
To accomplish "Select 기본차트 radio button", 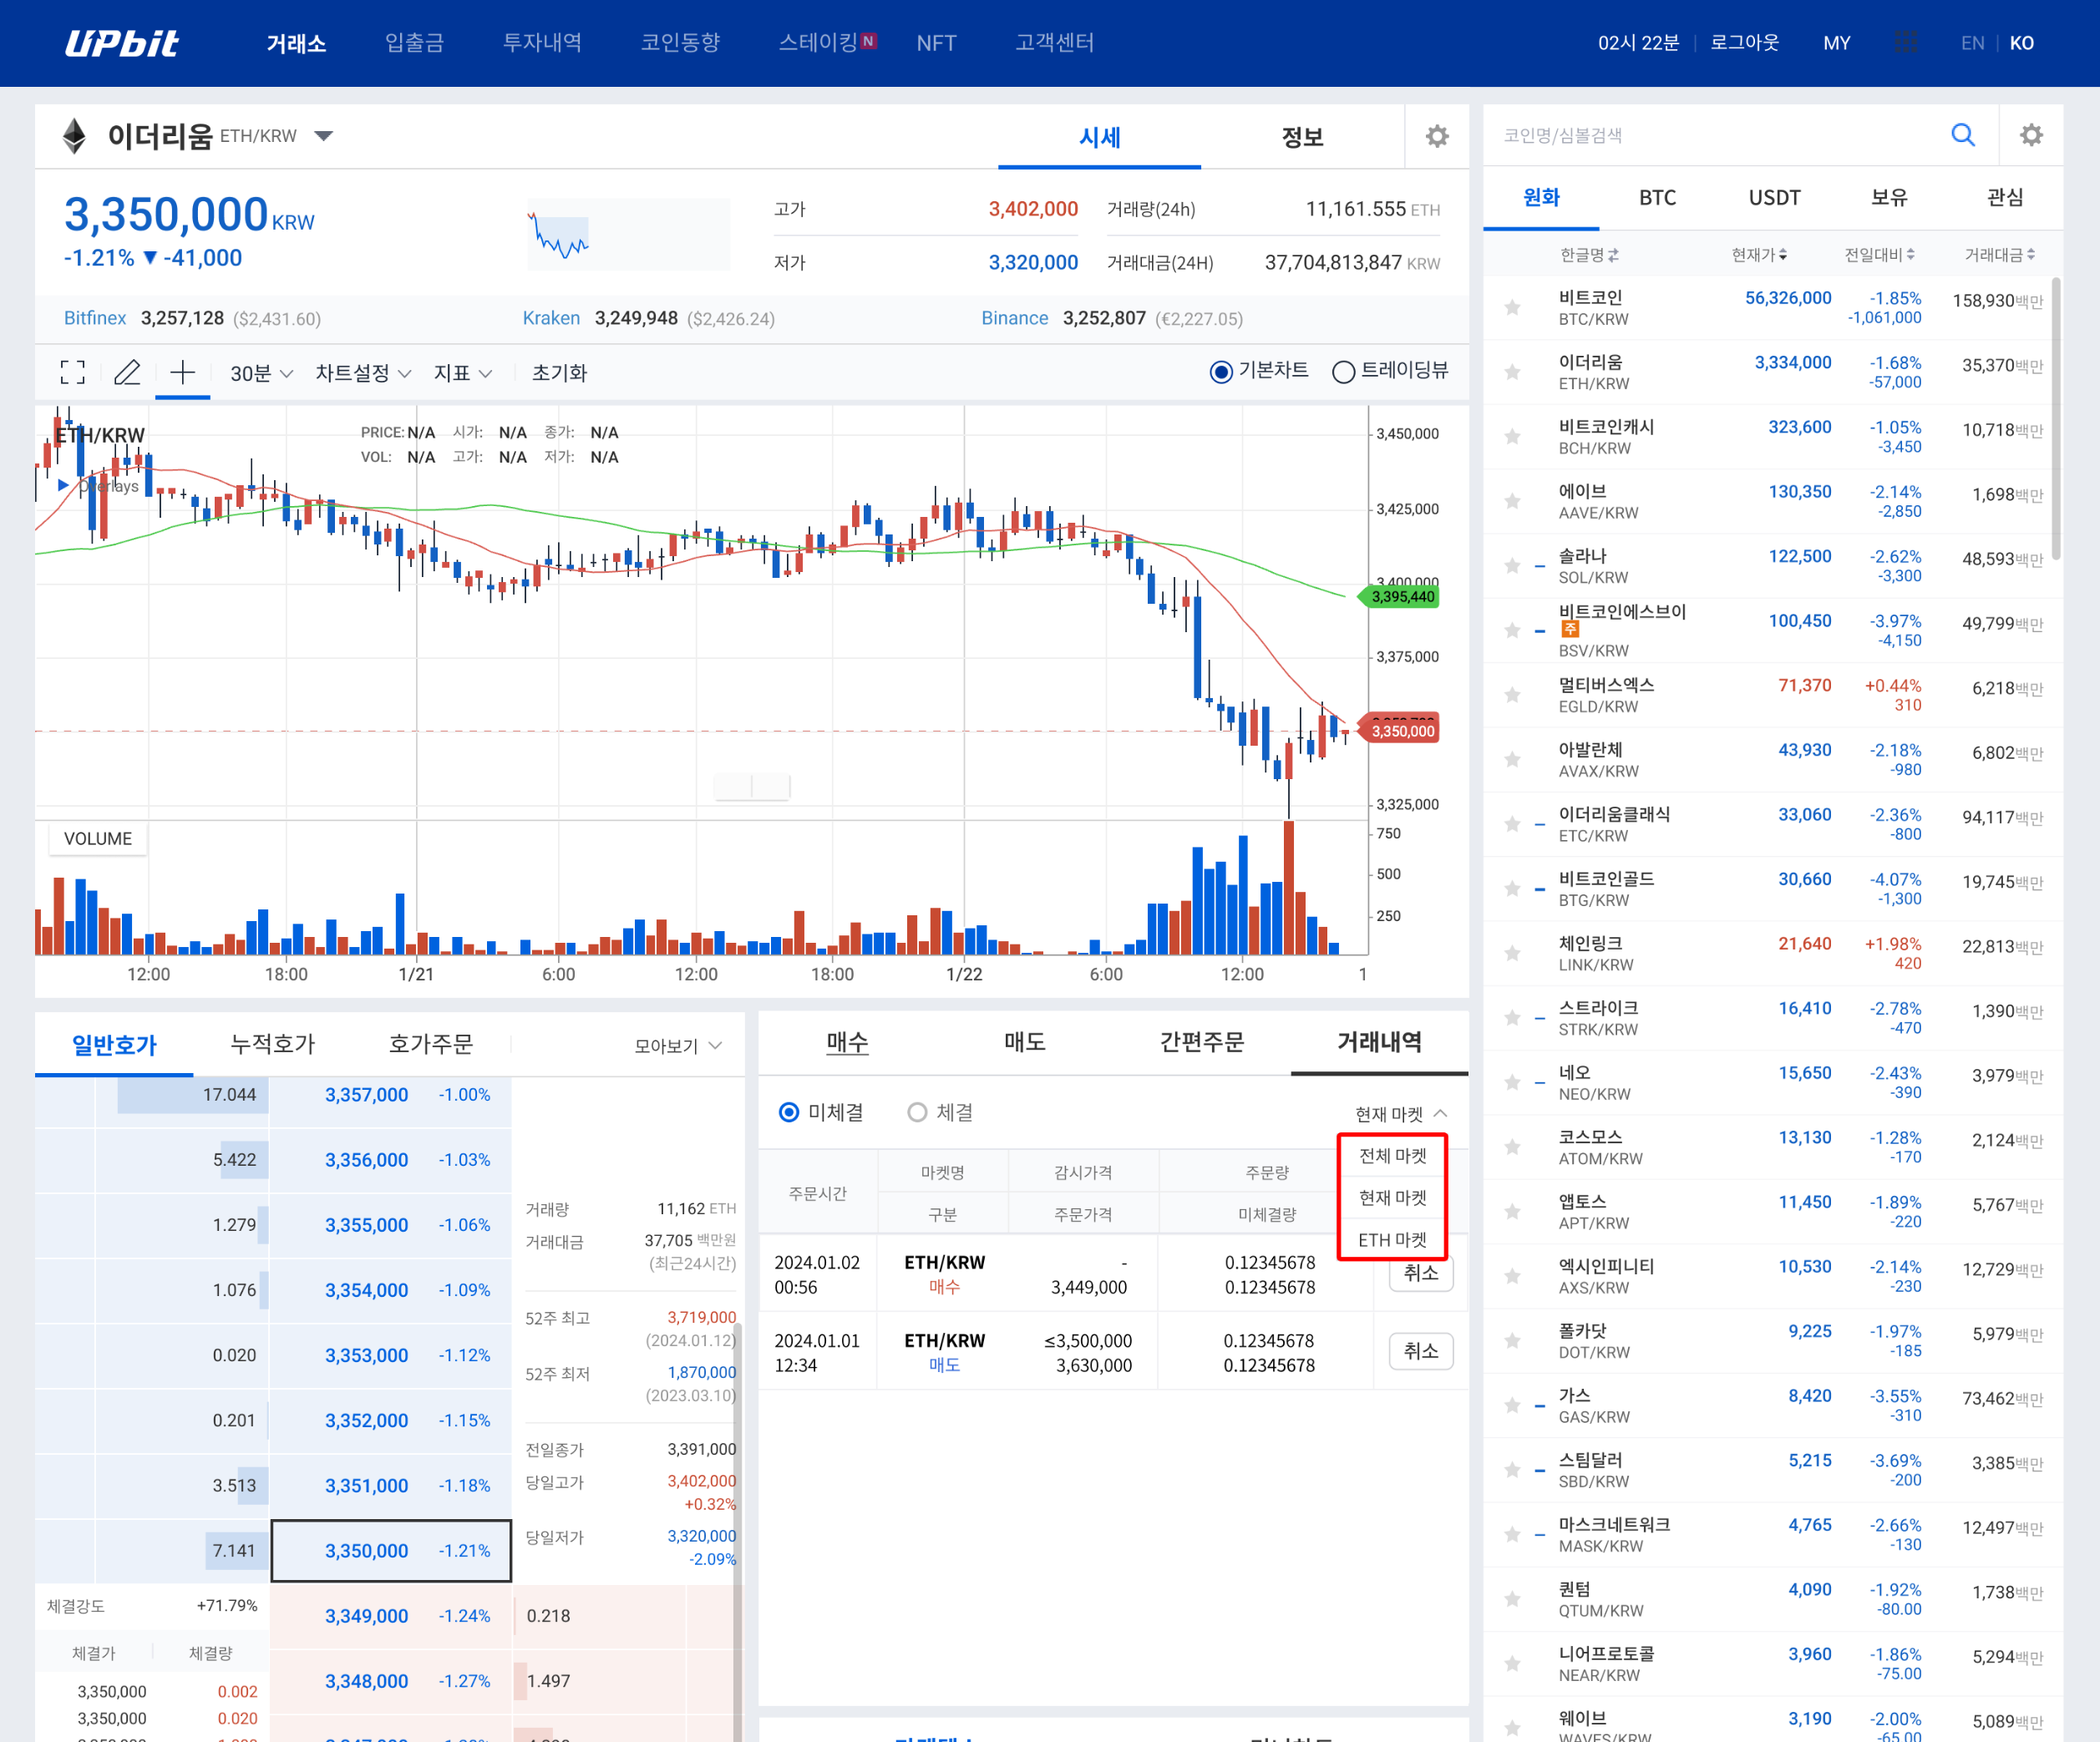I will coord(1220,372).
